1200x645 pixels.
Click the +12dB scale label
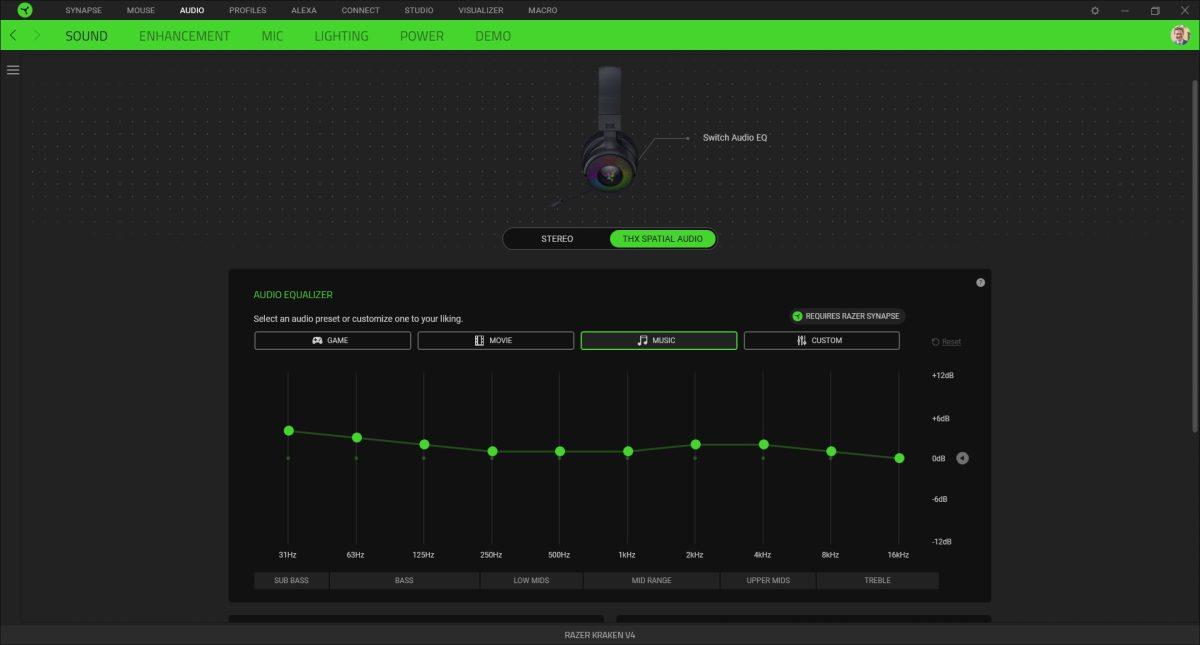tap(942, 376)
